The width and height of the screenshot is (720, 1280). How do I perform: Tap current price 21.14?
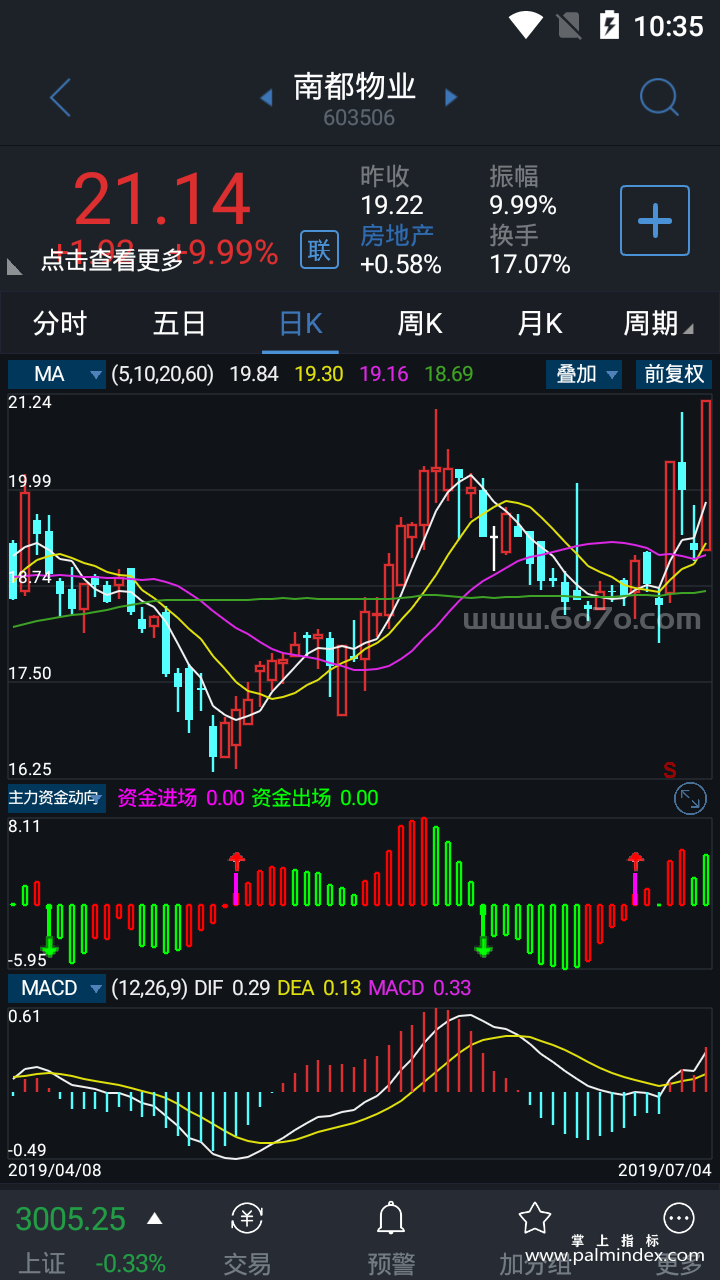[x=162, y=200]
